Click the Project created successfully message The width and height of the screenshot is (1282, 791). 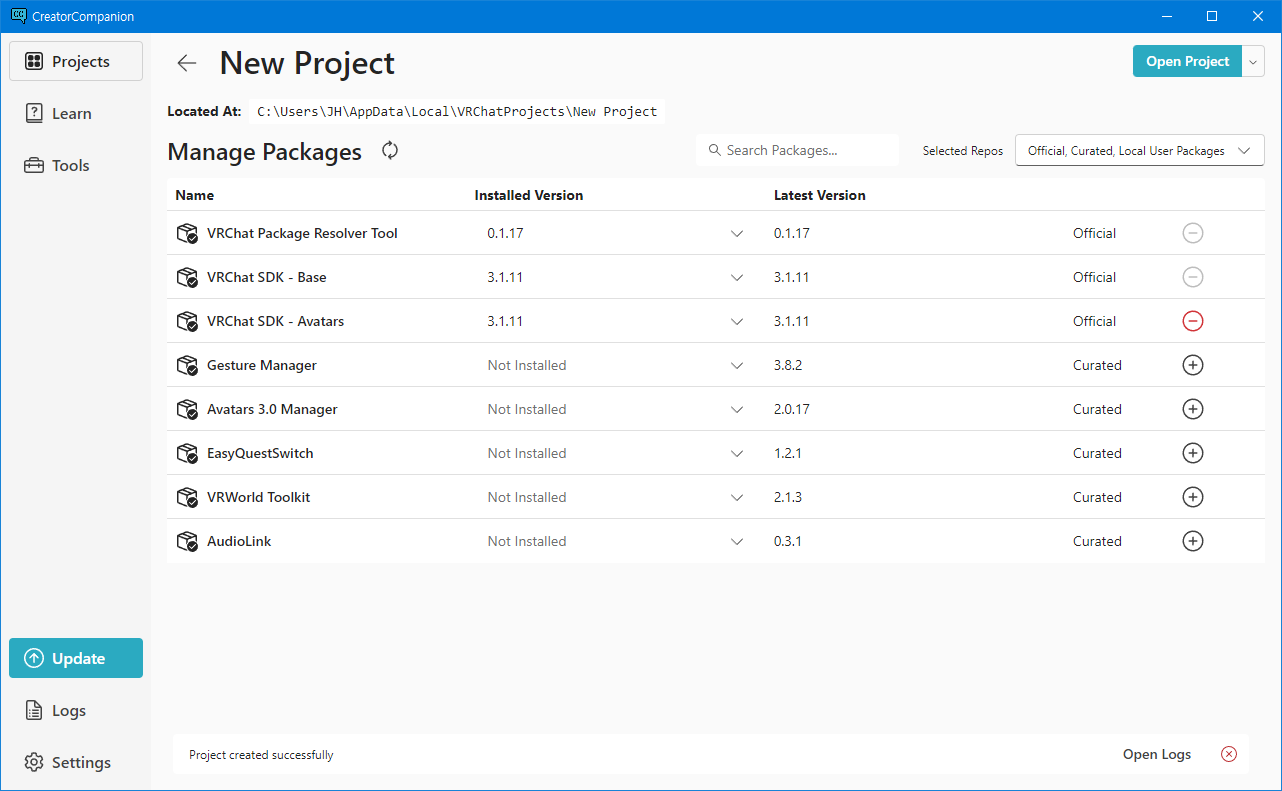coord(261,755)
